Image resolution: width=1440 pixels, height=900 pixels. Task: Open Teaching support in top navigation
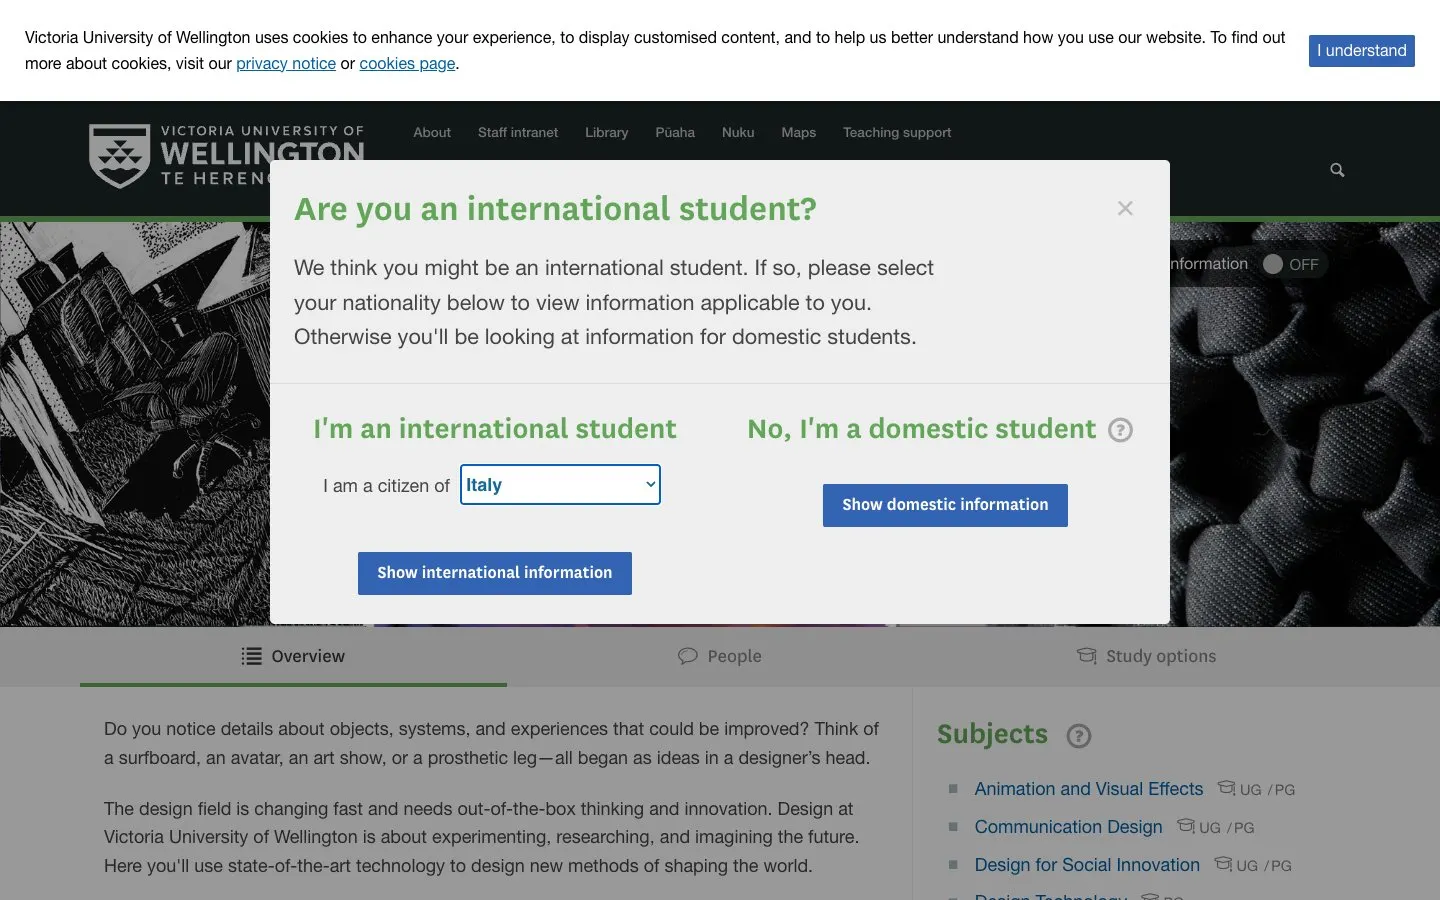[897, 132]
